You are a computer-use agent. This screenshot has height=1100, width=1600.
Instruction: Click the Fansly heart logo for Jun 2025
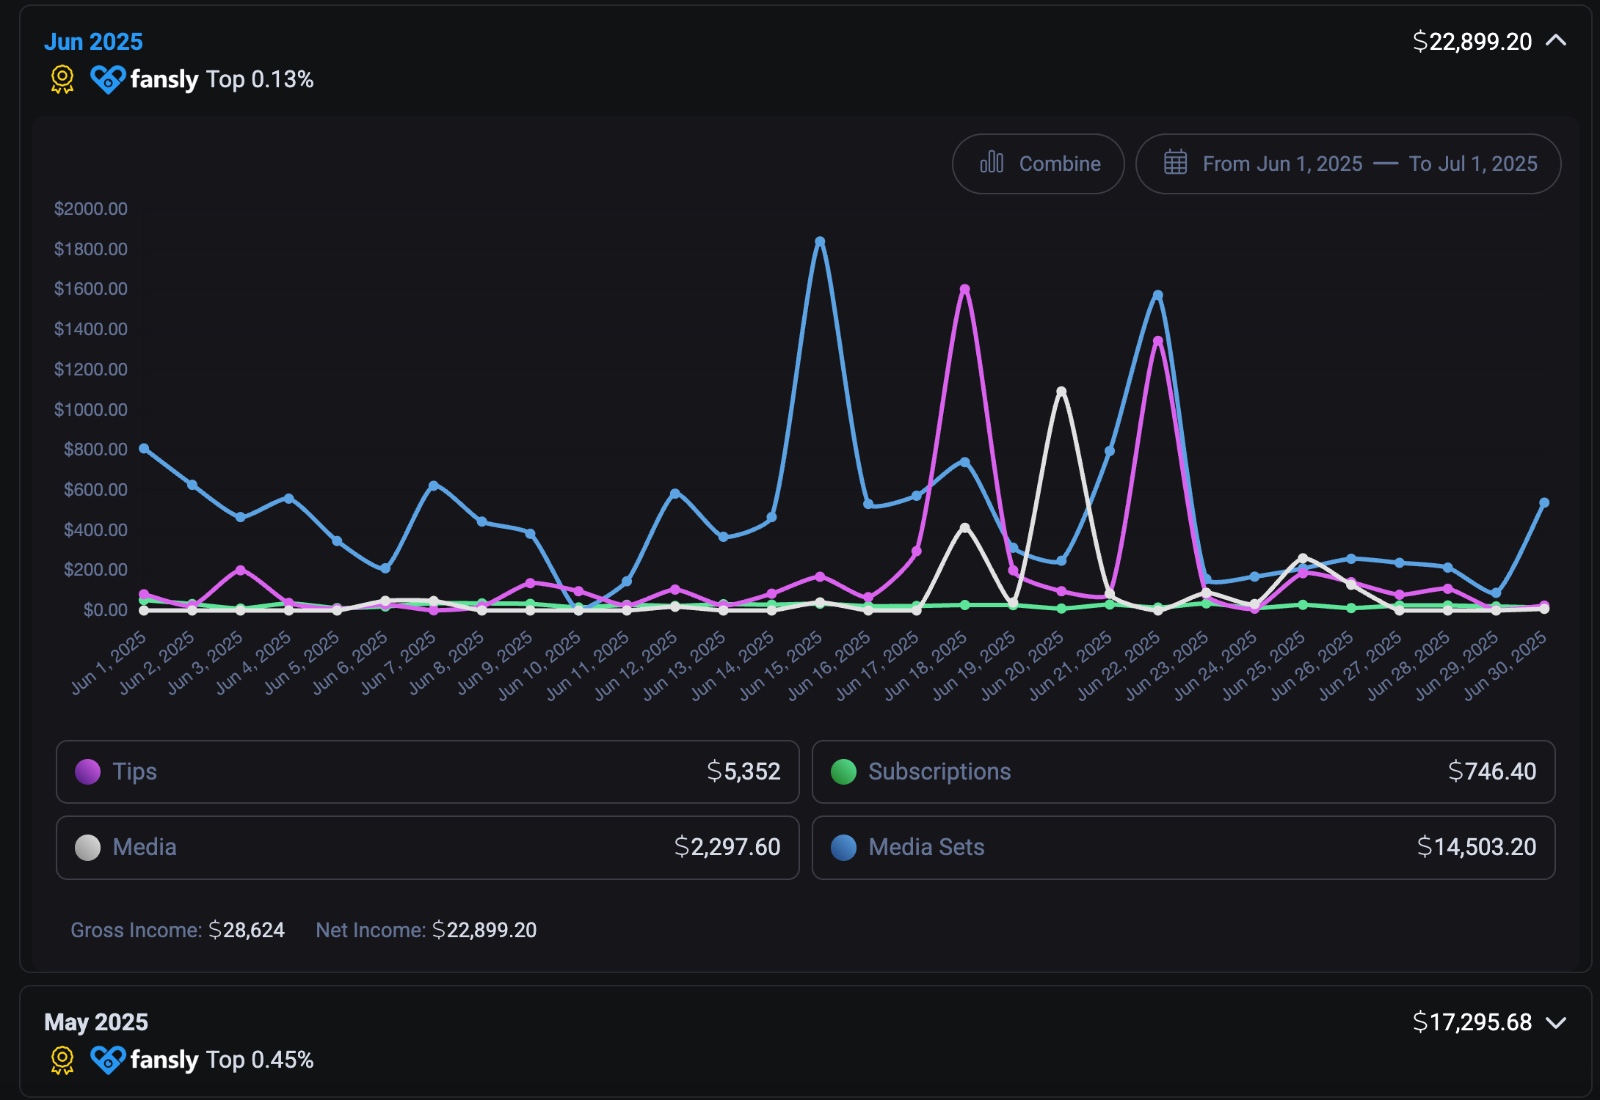[108, 79]
